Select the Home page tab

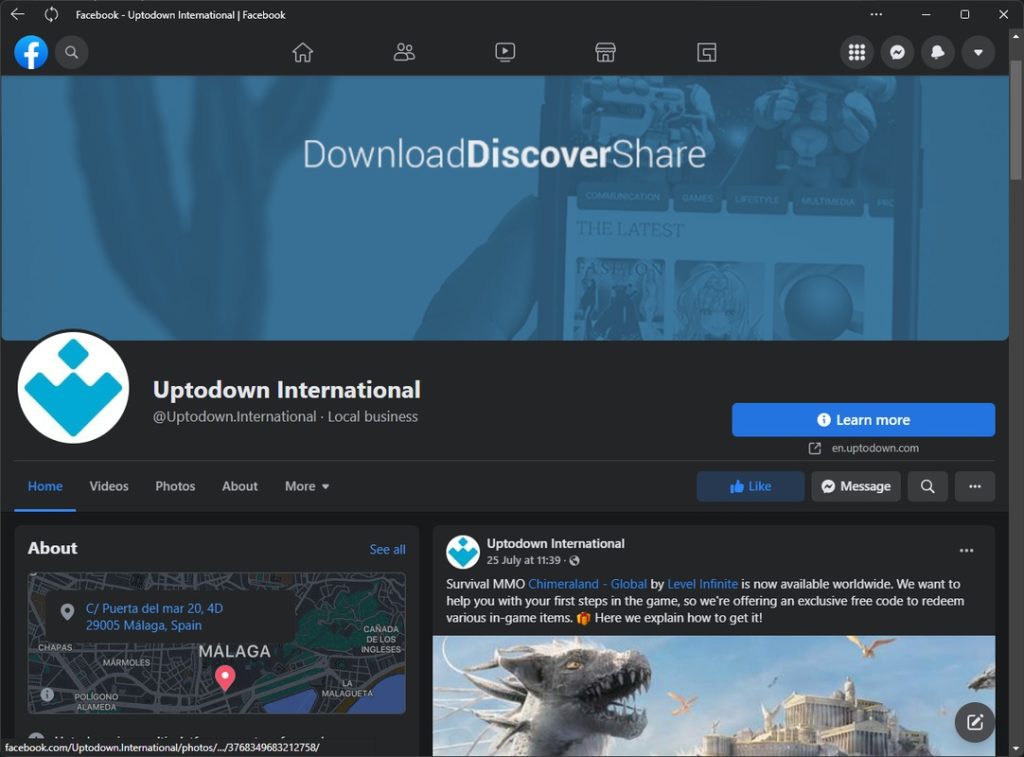[x=45, y=486]
